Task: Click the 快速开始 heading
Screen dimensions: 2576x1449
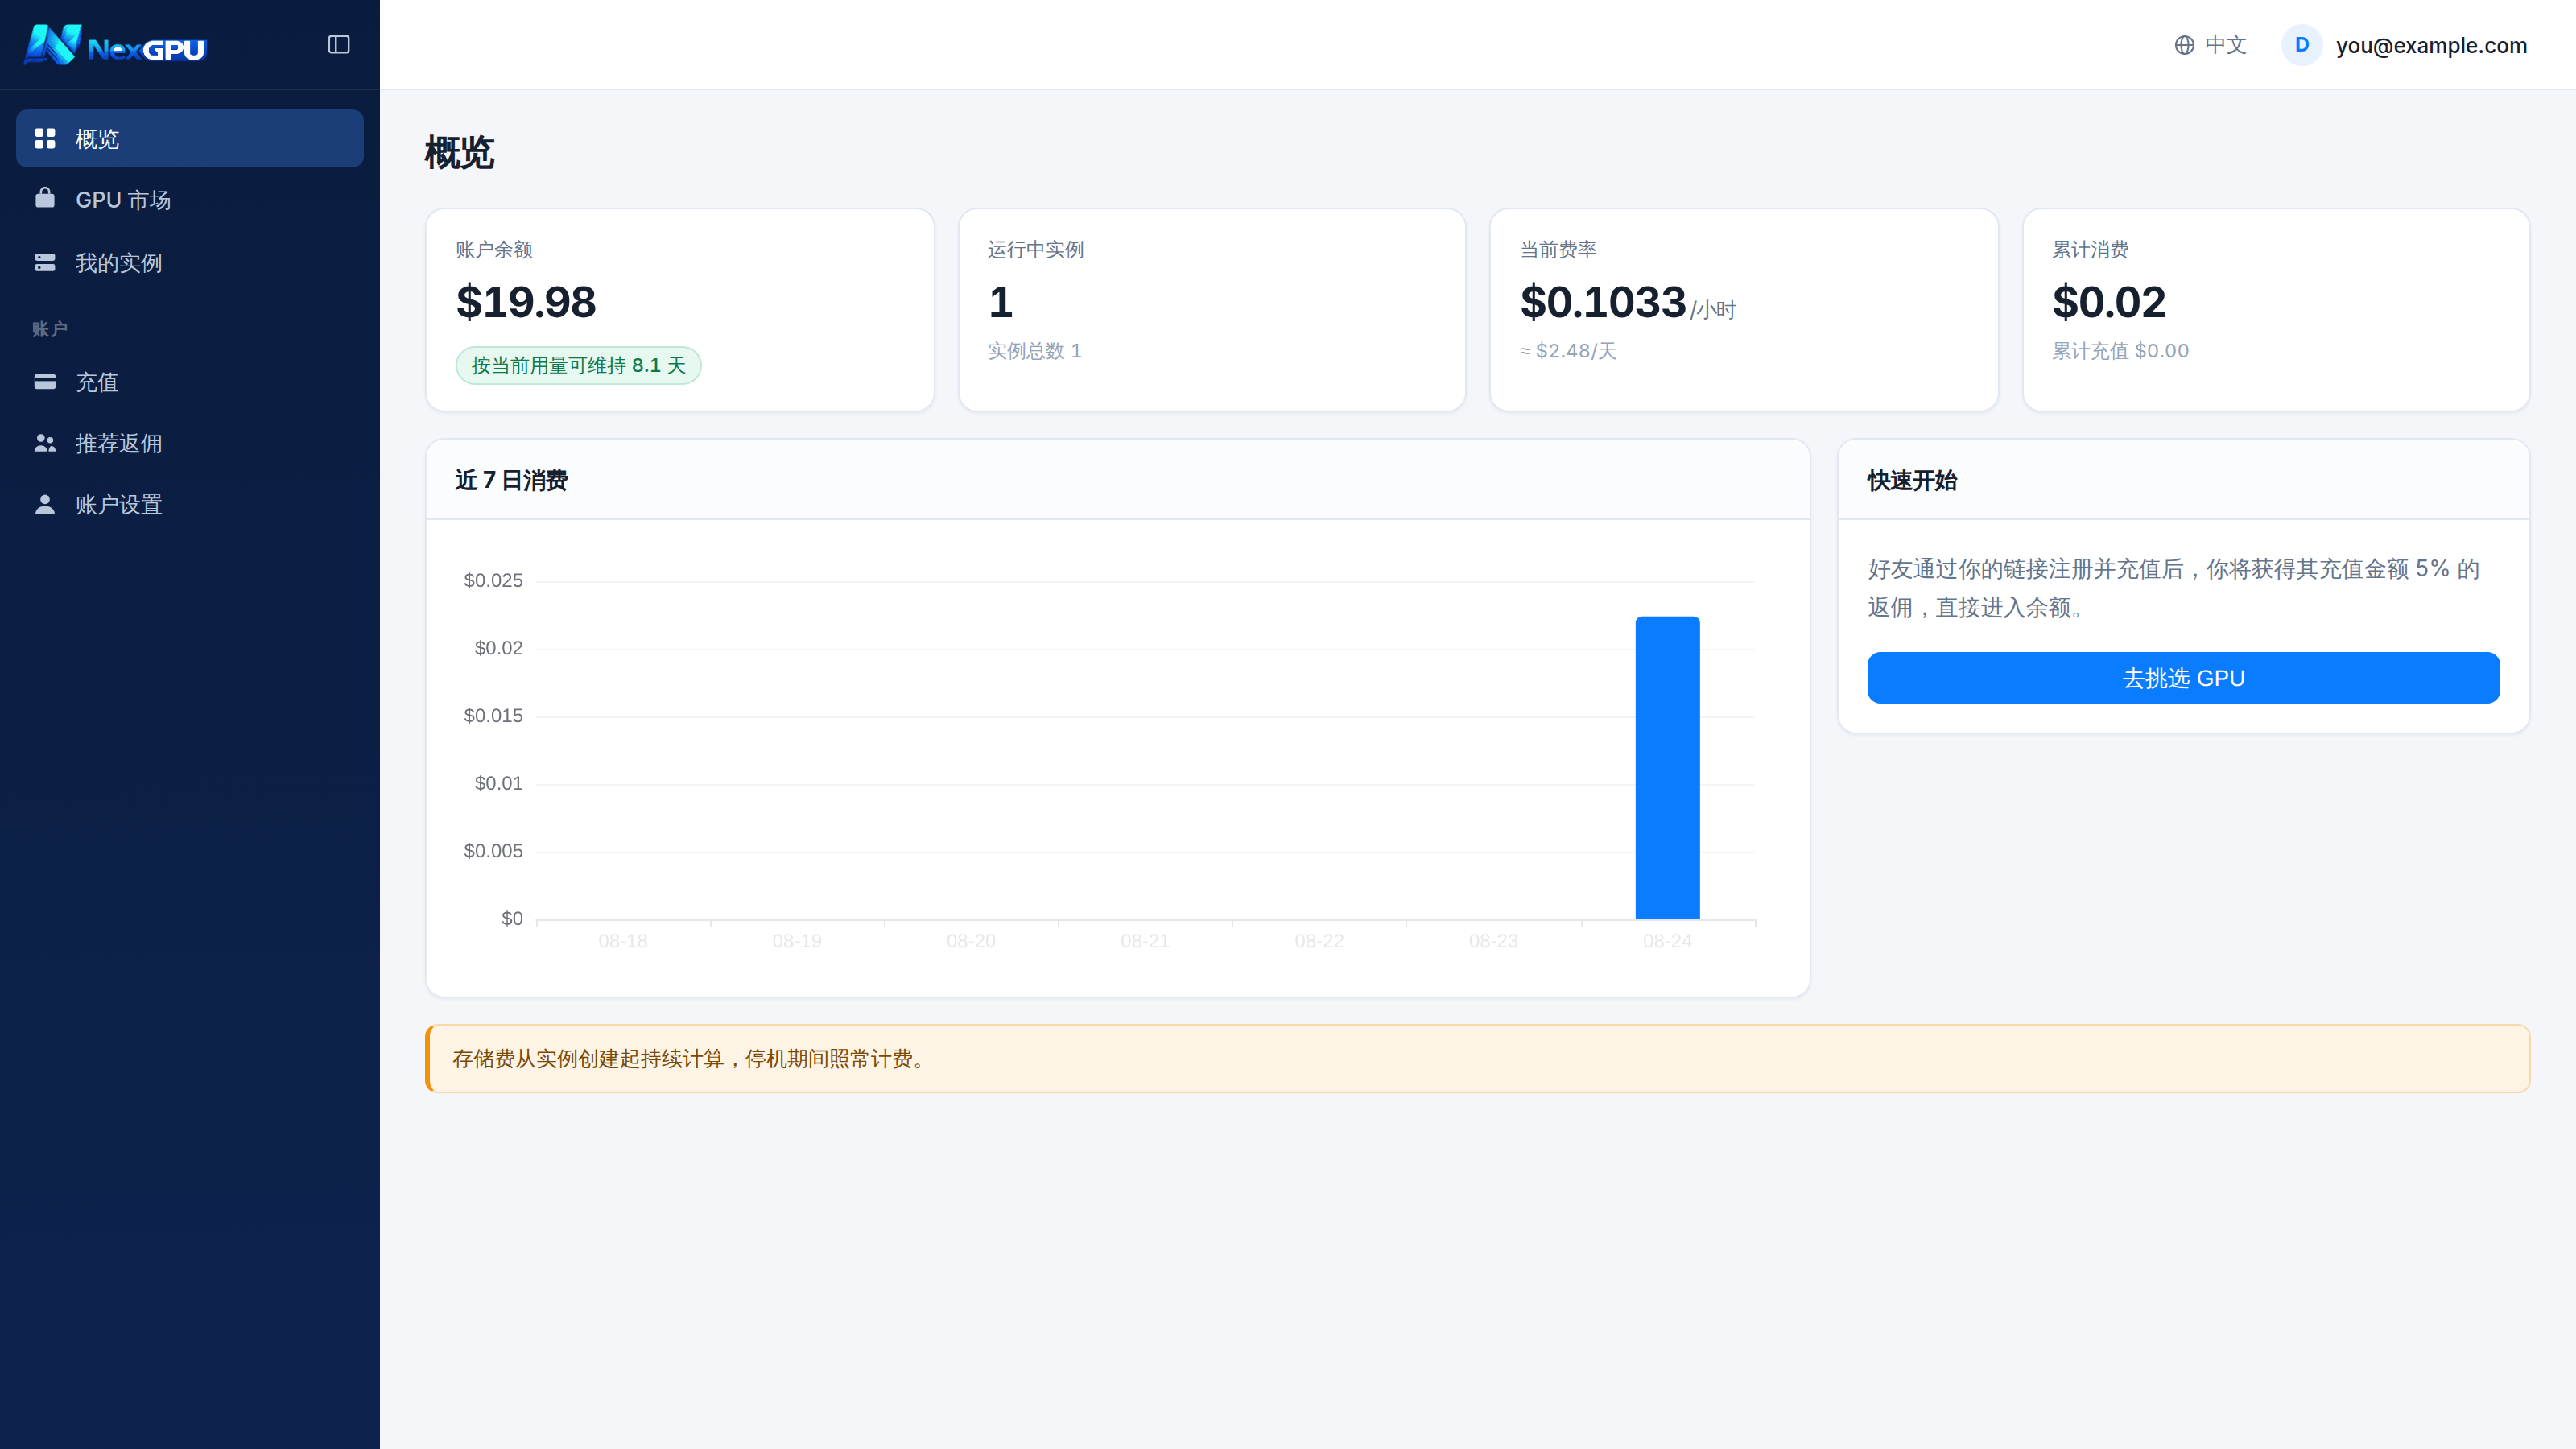Action: 1912,481
